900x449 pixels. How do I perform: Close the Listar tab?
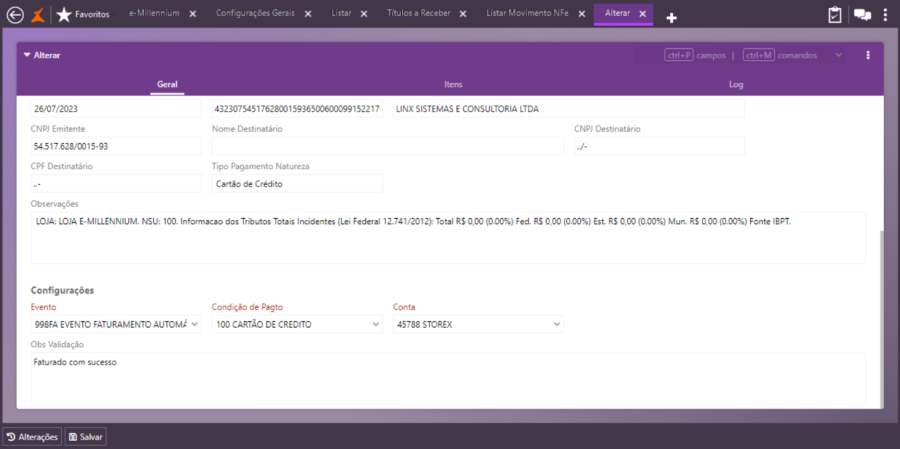coord(364,14)
